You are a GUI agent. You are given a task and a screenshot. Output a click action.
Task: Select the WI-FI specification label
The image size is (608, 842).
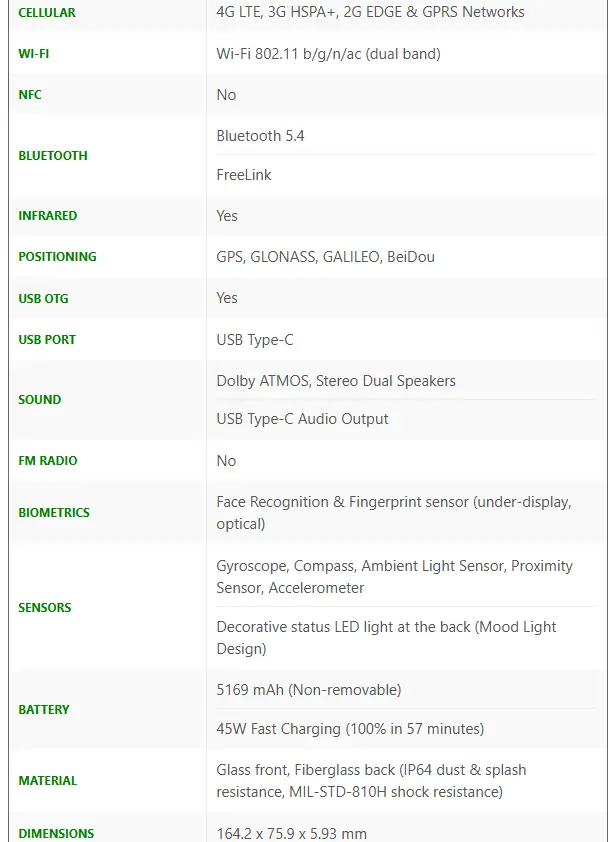click(x=33, y=54)
